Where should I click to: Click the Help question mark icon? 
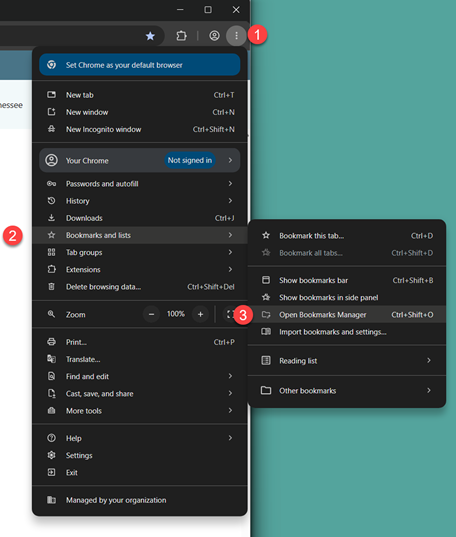tap(51, 438)
